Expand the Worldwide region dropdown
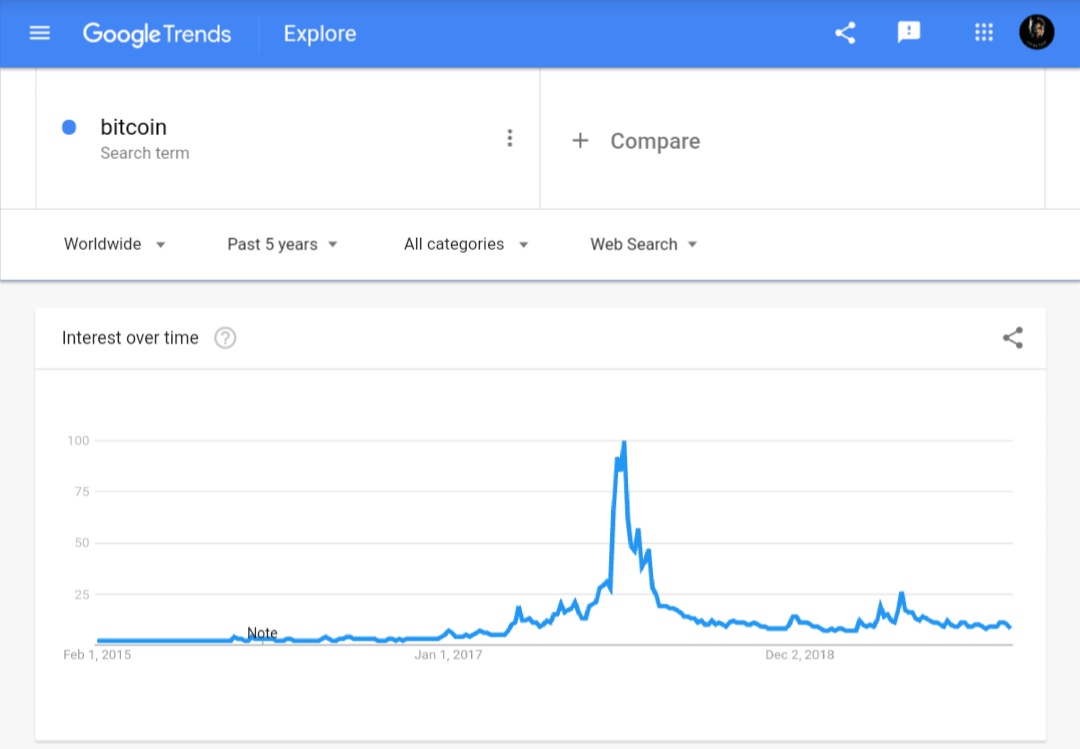 [114, 244]
